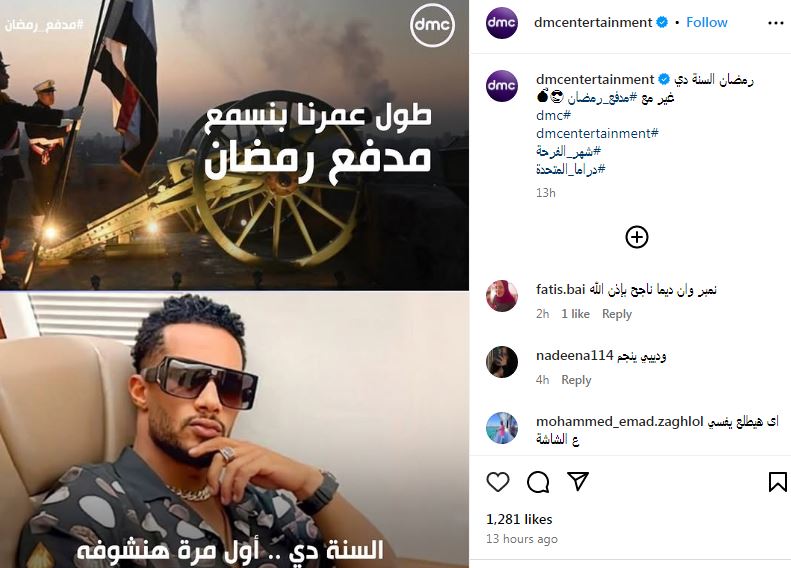Load more comments plus circle
791x568 pixels.
637,237
